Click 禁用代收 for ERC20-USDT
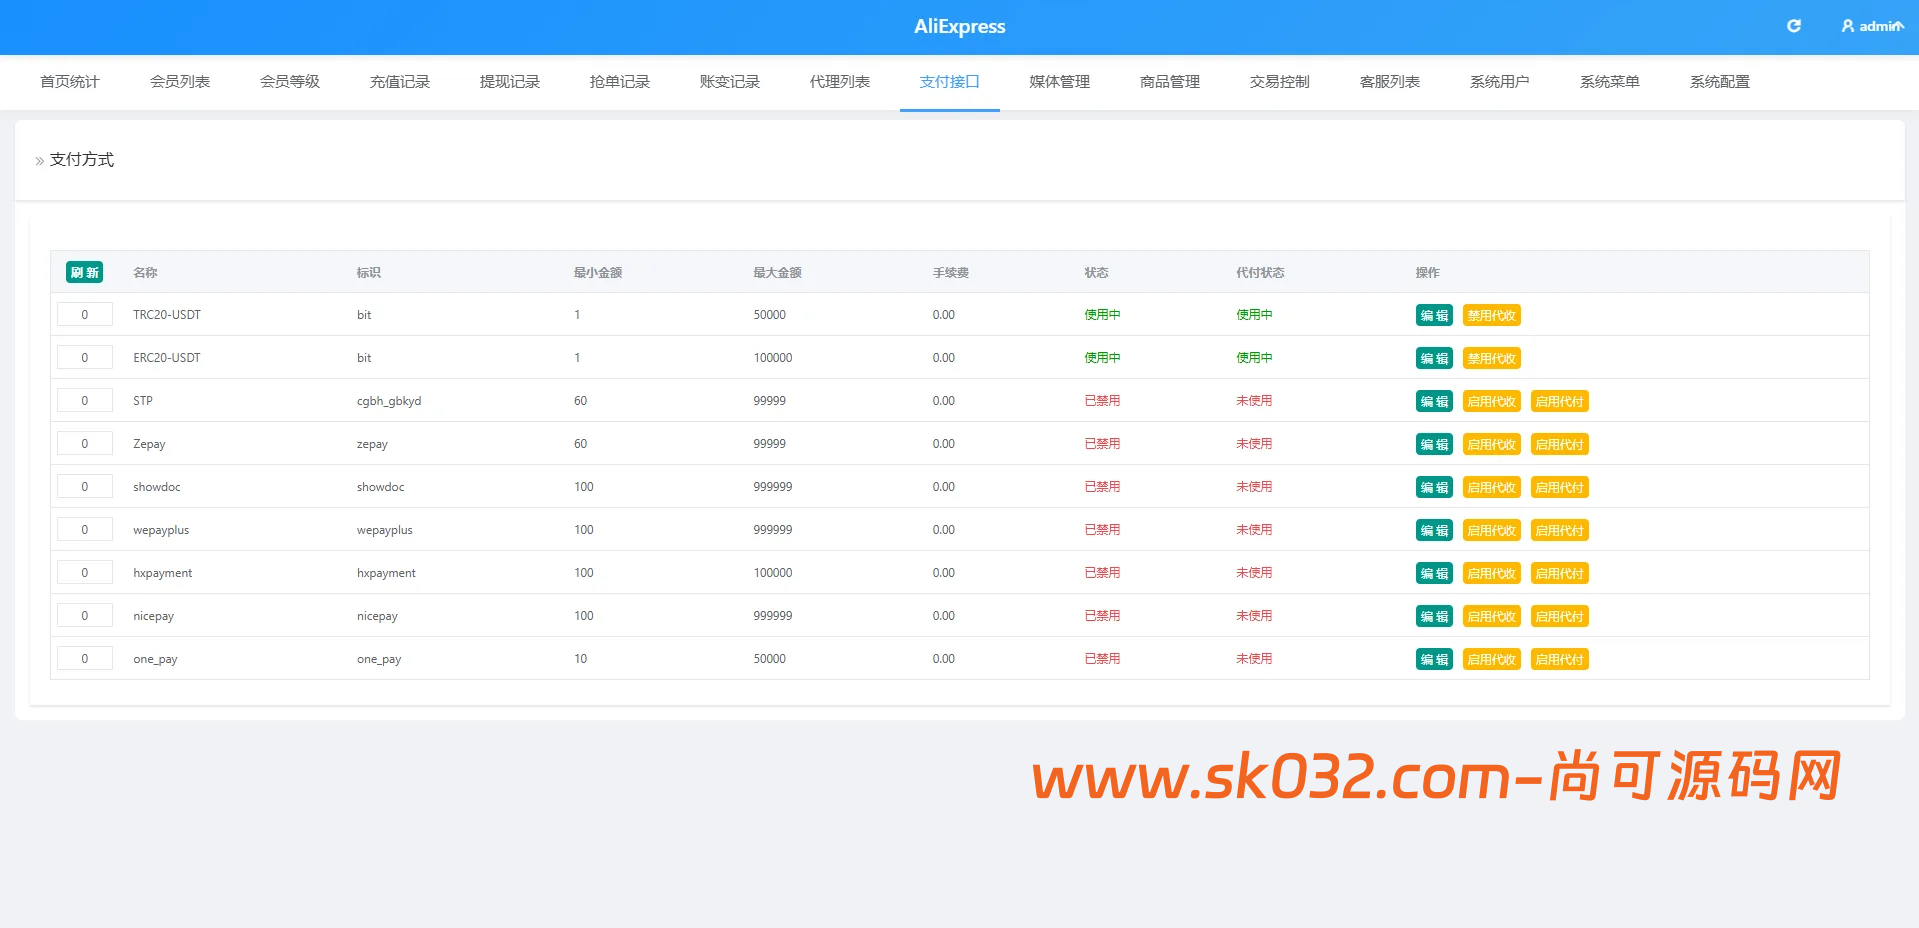This screenshot has width=1919, height=928. pyautogui.click(x=1492, y=358)
